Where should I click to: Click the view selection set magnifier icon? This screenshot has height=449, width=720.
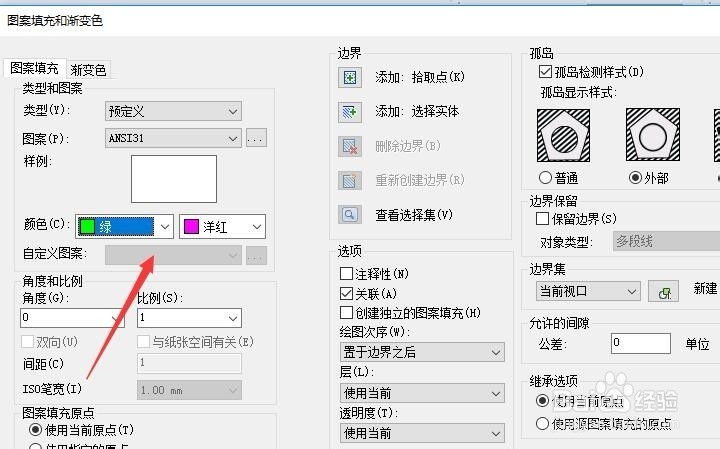(x=350, y=214)
